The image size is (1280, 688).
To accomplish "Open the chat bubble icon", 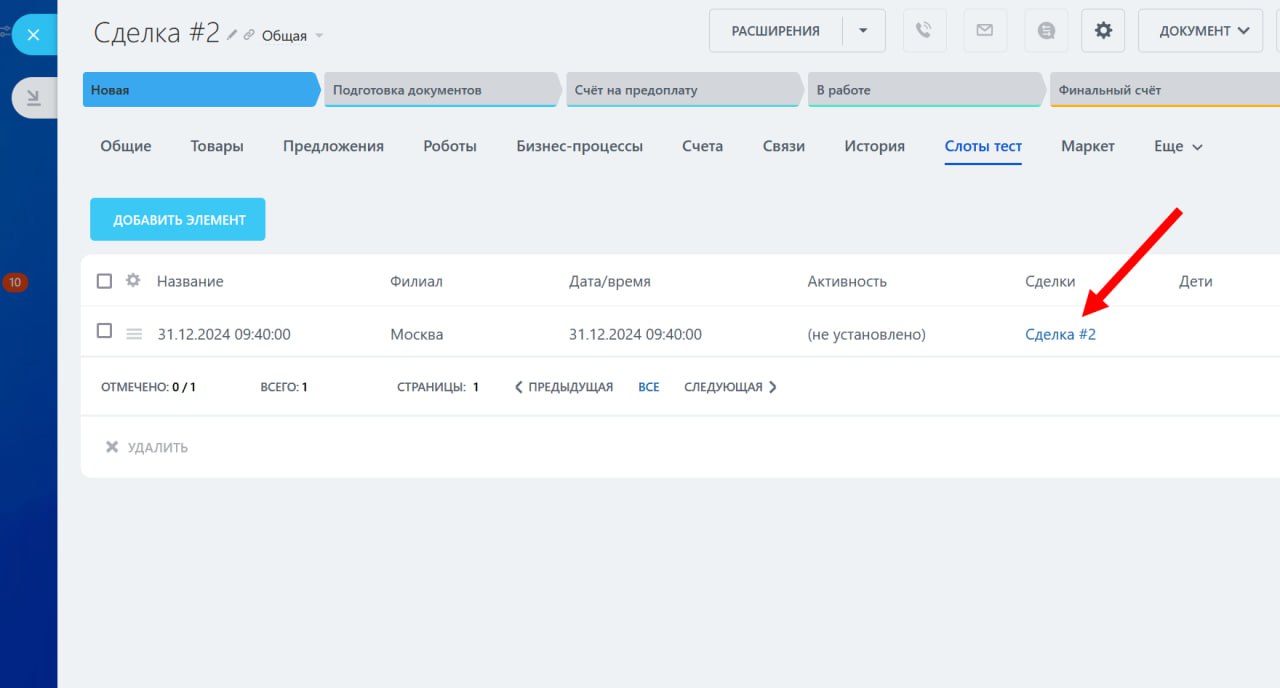I will [1046, 31].
